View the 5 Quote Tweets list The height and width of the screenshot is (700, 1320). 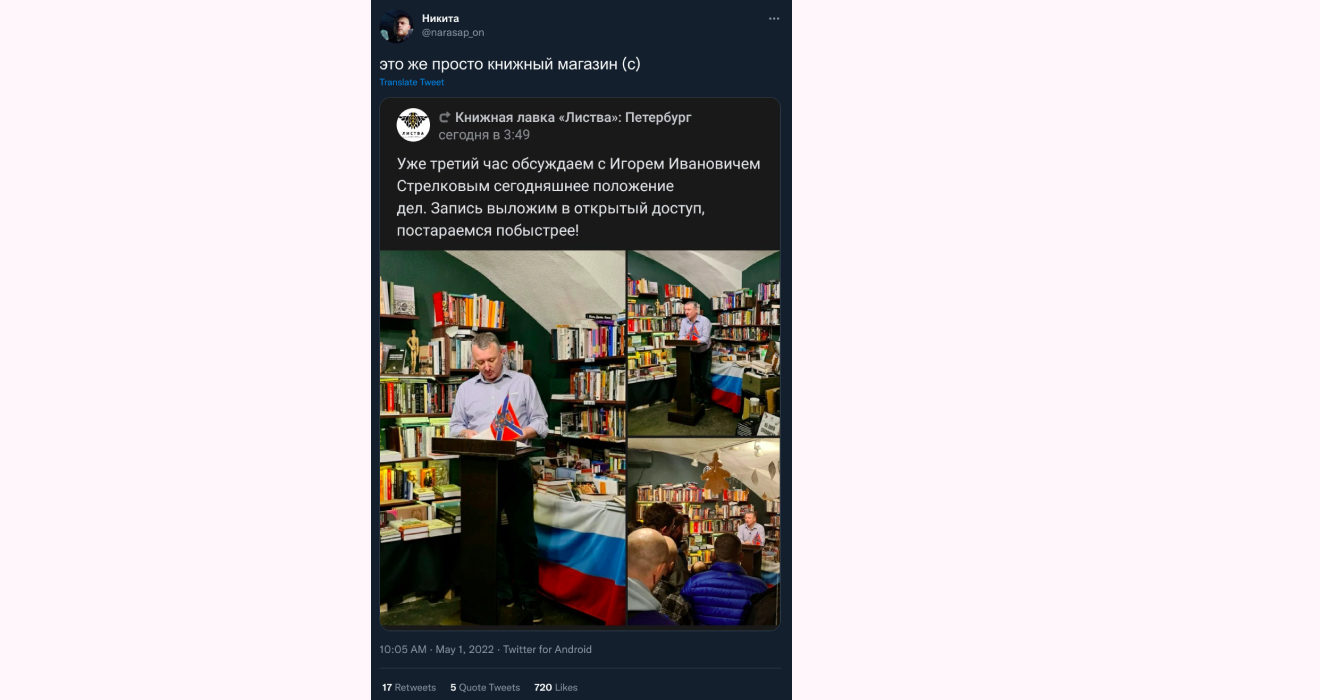click(x=485, y=688)
